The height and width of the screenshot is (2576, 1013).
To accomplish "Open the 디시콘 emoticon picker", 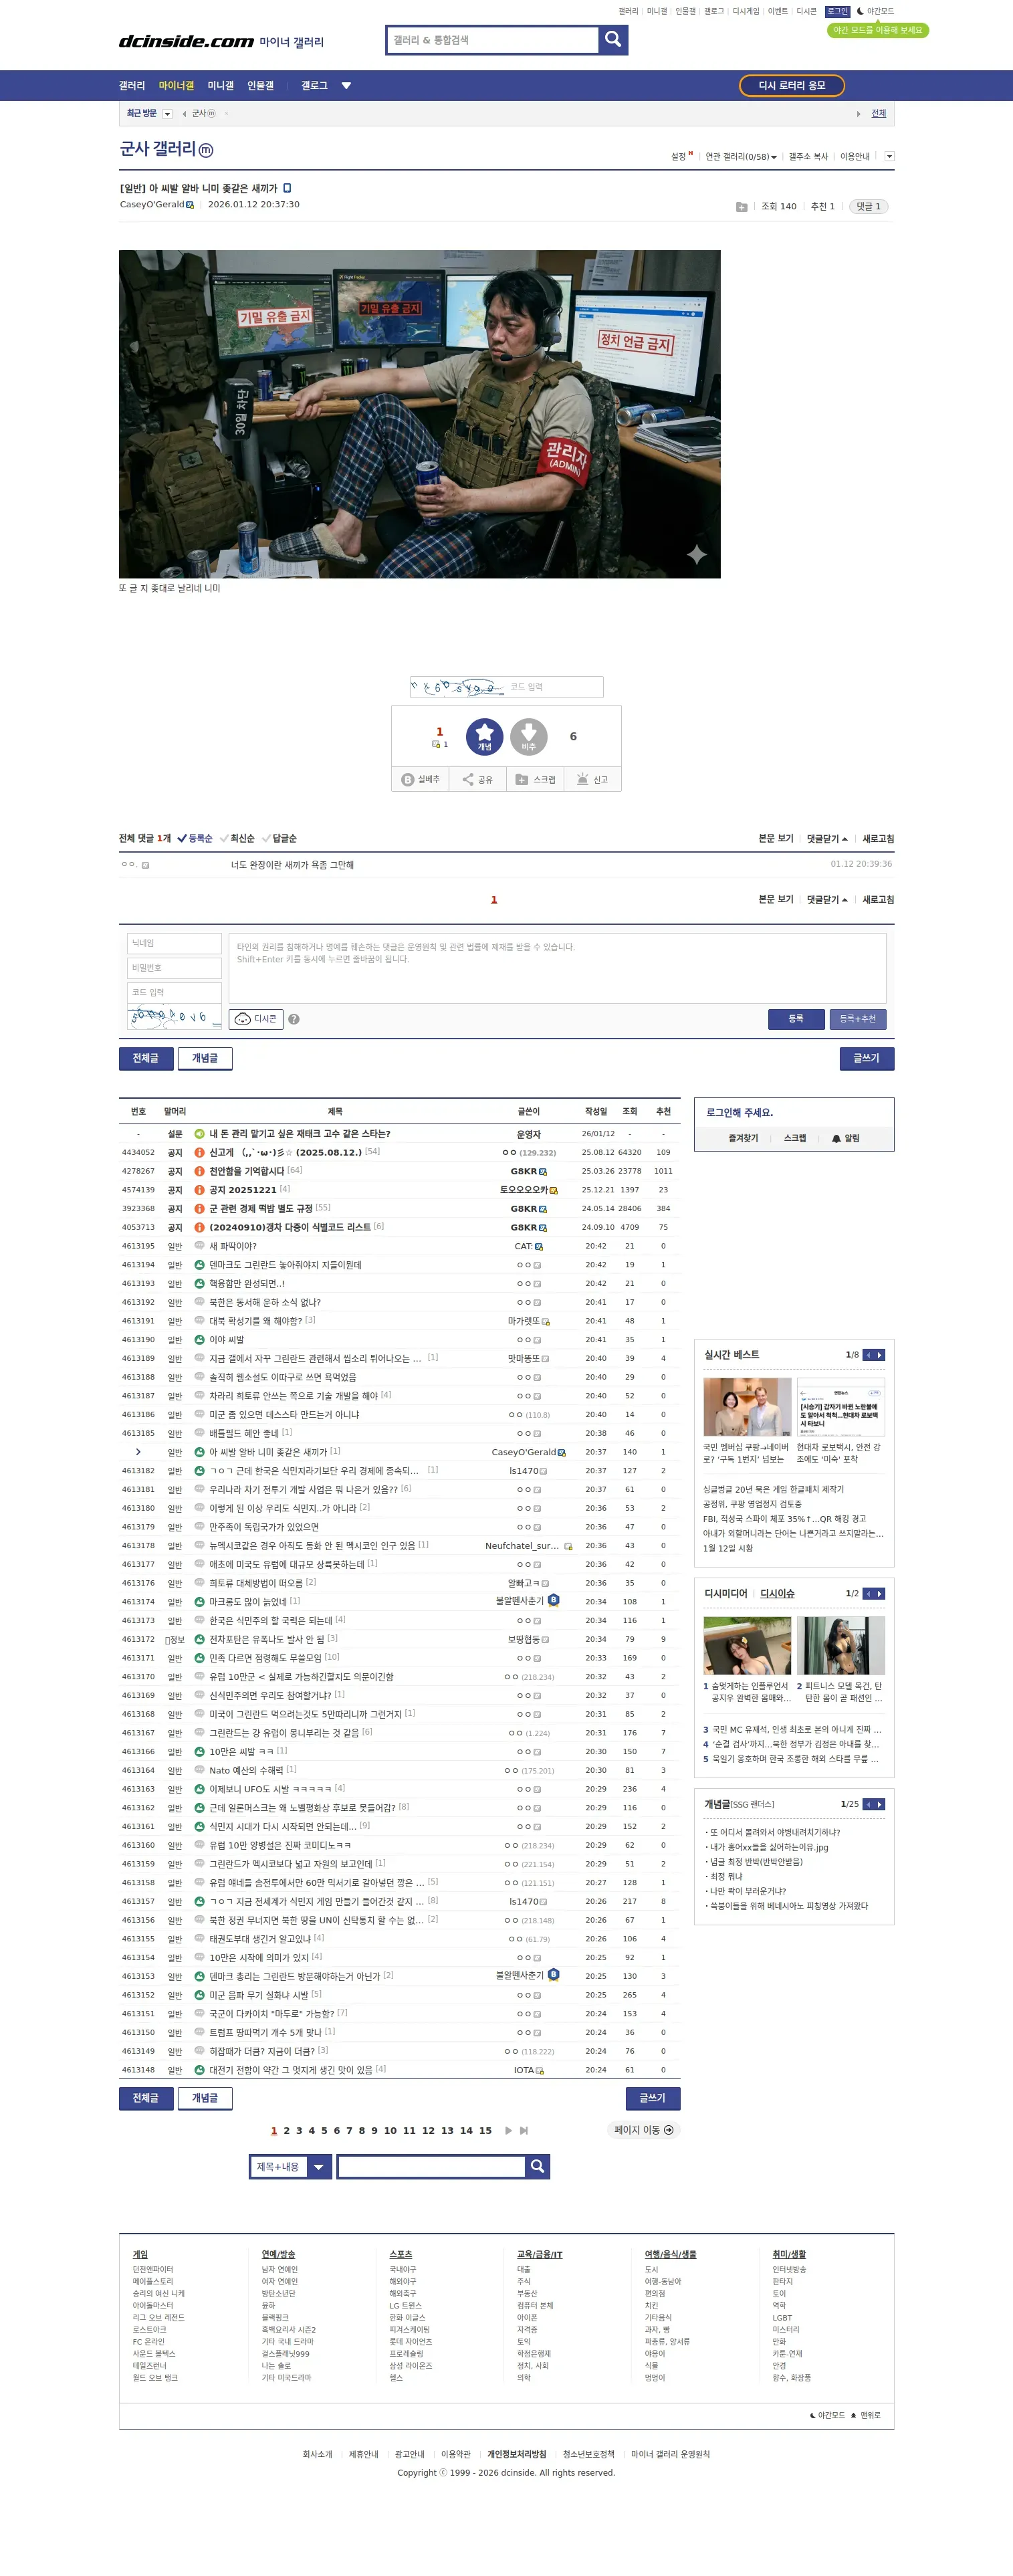I will (256, 1019).
